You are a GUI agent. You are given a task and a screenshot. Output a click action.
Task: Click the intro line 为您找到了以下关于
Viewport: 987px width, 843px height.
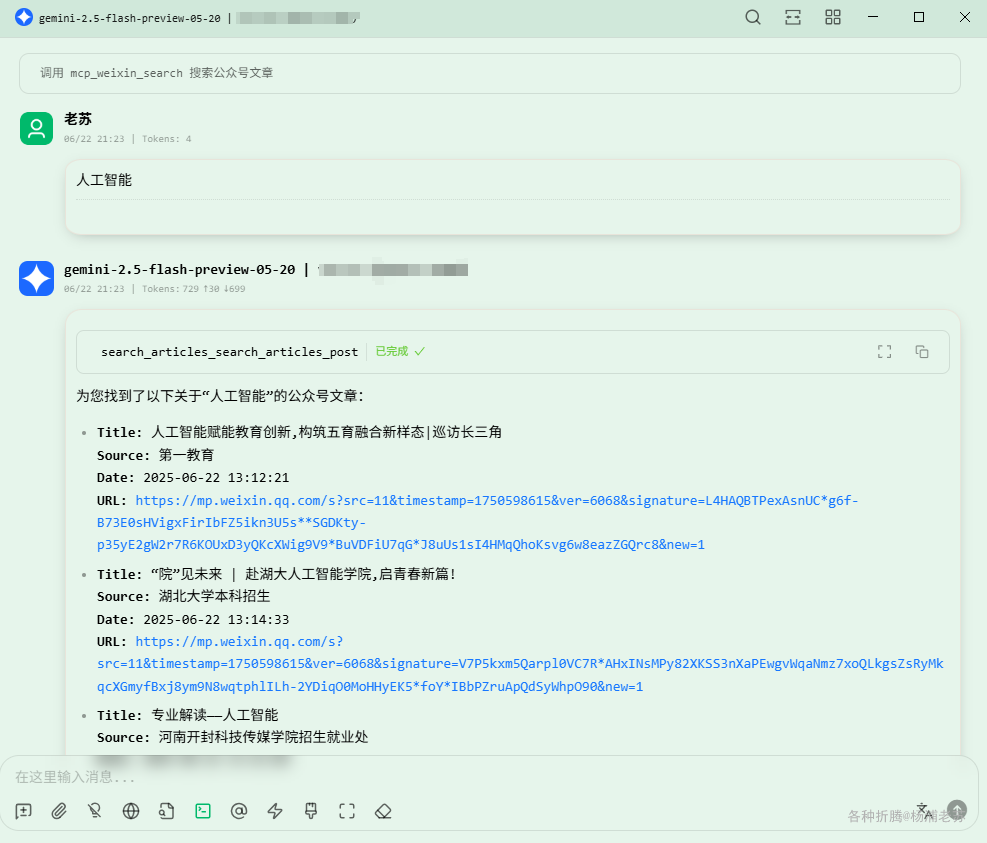pyautogui.click(x=220, y=396)
